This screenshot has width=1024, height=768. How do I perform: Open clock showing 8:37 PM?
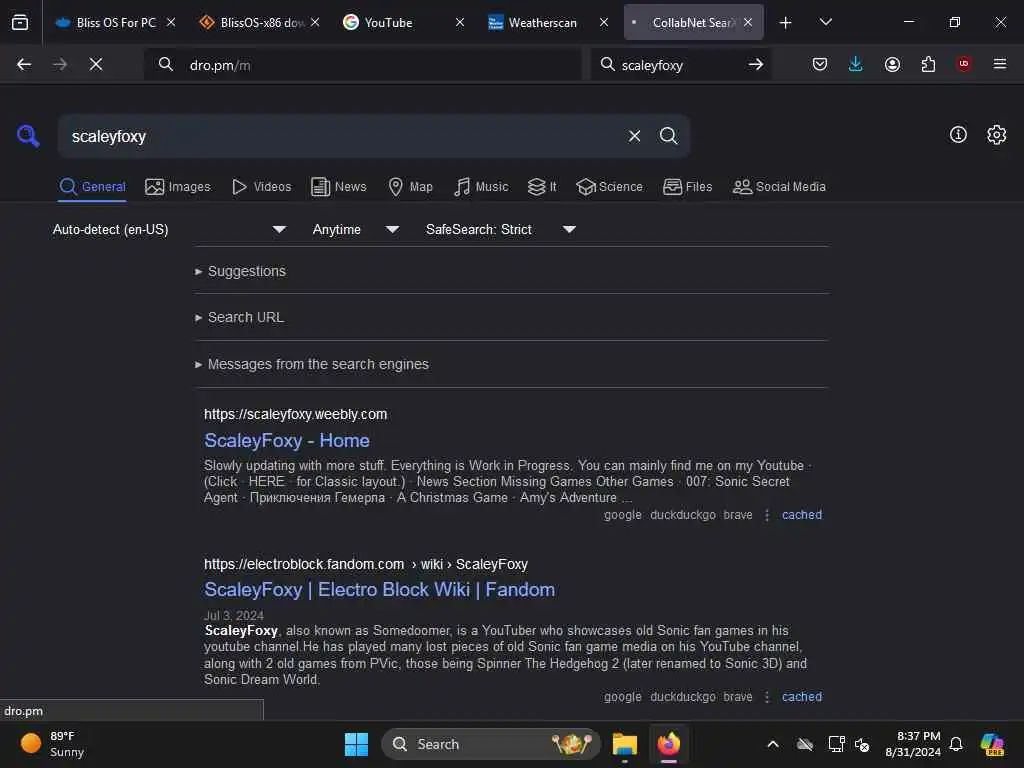click(912, 744)
